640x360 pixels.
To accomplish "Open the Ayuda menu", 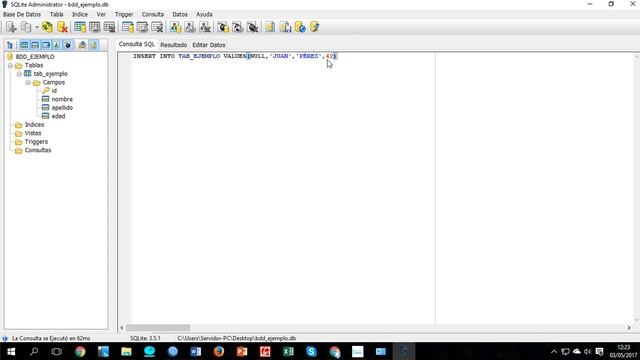I will pyautogui.click(x=204, y=14).
